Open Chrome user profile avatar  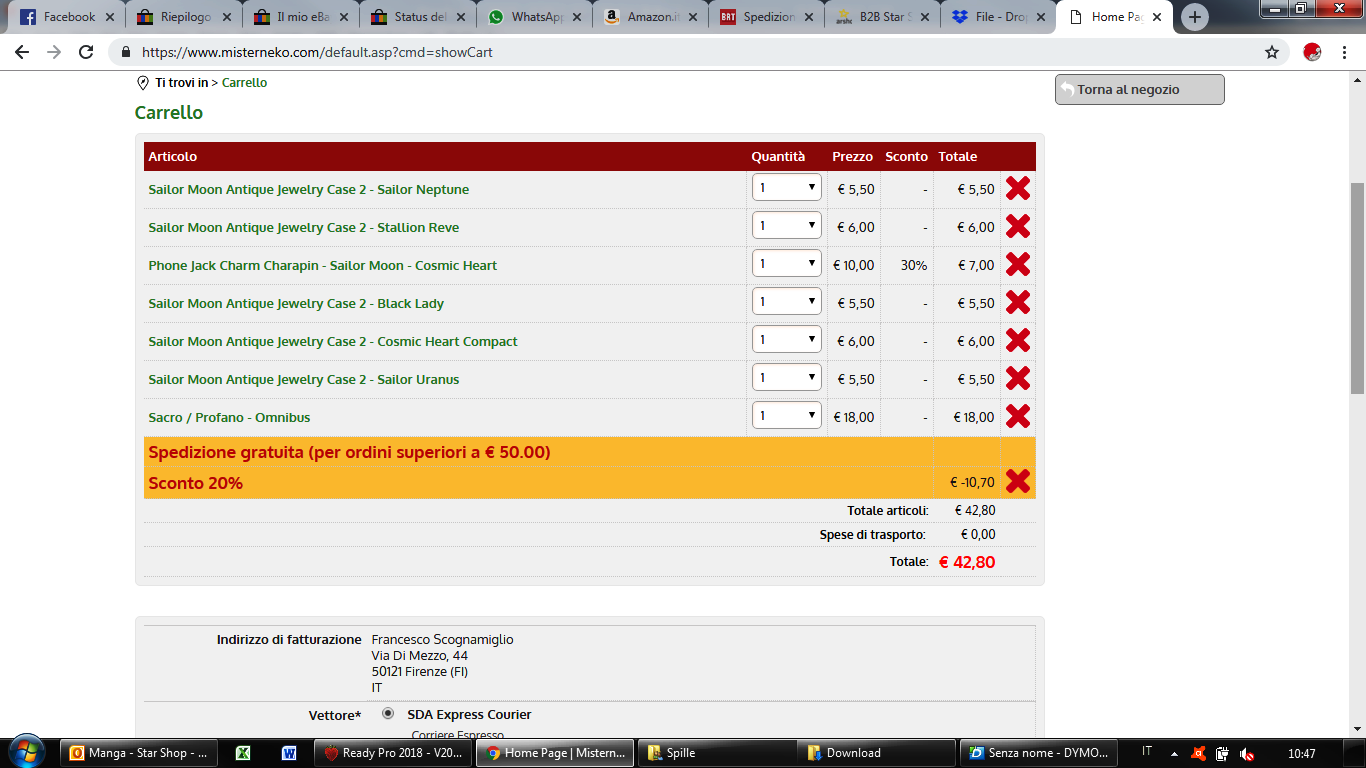pos(1312,52)
